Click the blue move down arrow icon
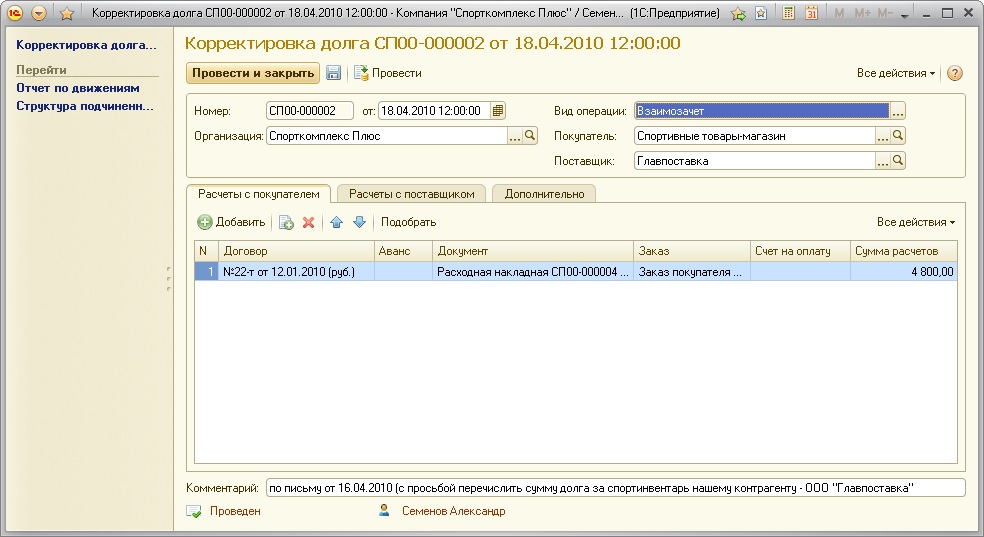The width and height of the screenshot is (984, 537). pos(359,222)
